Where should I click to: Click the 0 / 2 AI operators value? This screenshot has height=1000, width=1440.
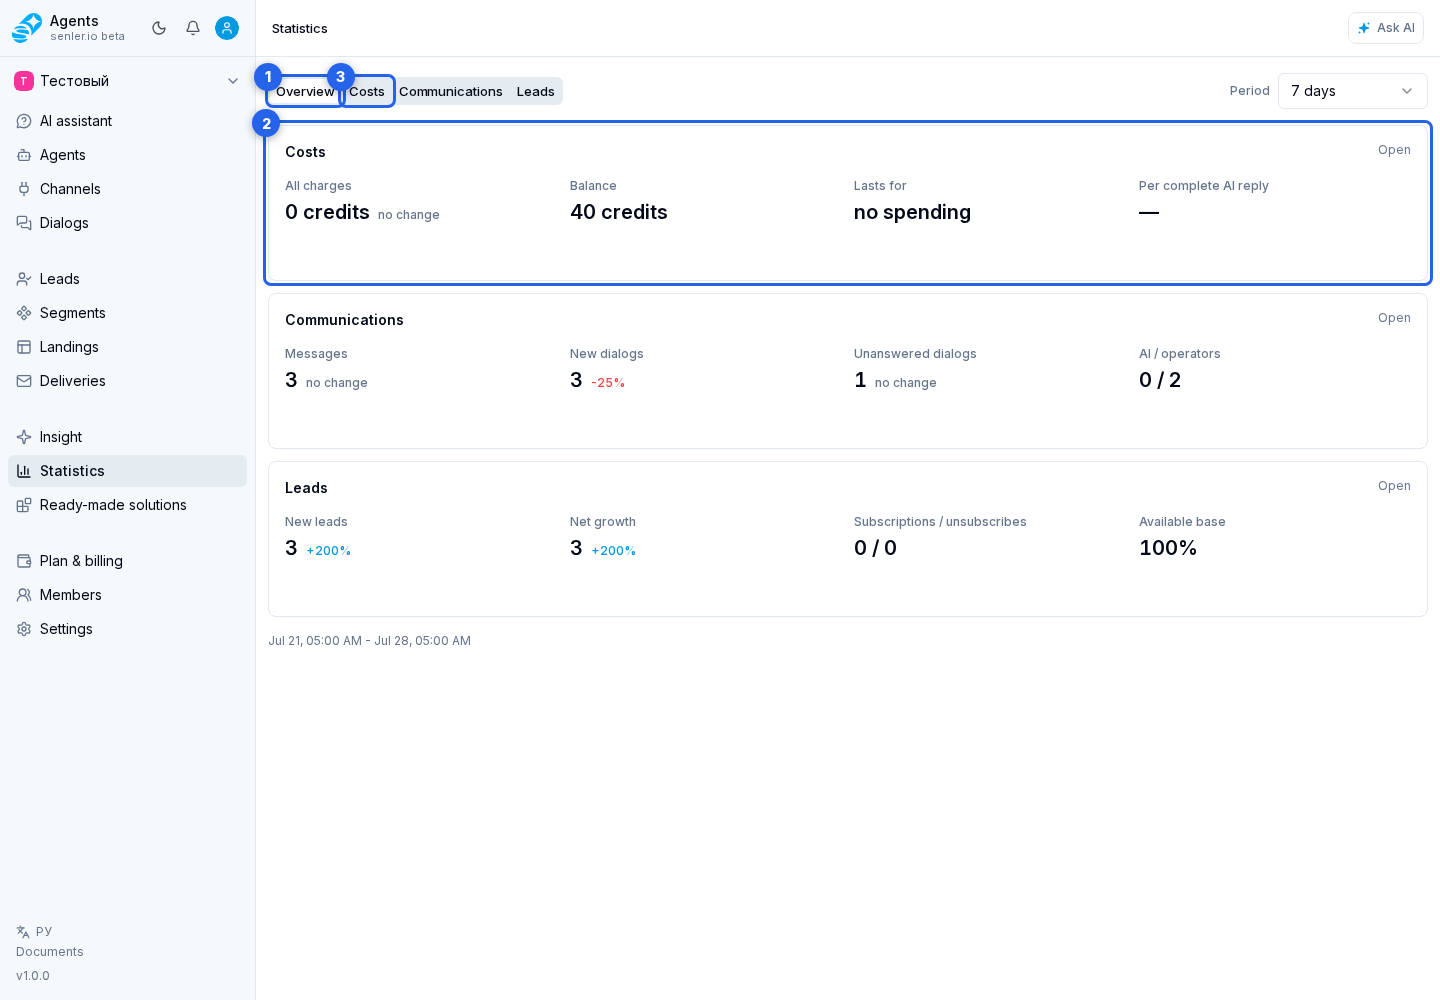pos(1160,380)
